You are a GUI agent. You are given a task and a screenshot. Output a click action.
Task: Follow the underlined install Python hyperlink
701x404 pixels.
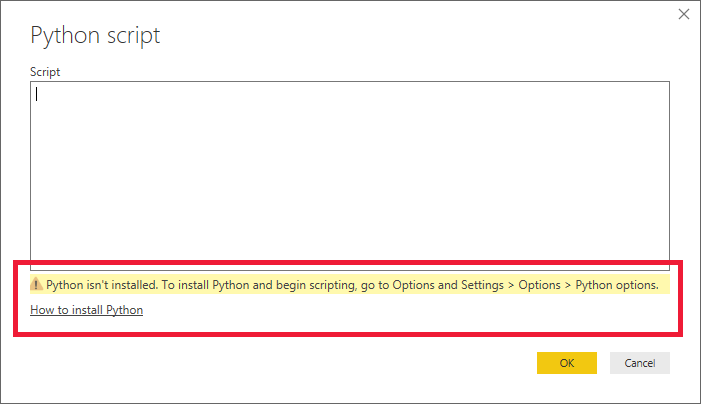click(87, 310)
